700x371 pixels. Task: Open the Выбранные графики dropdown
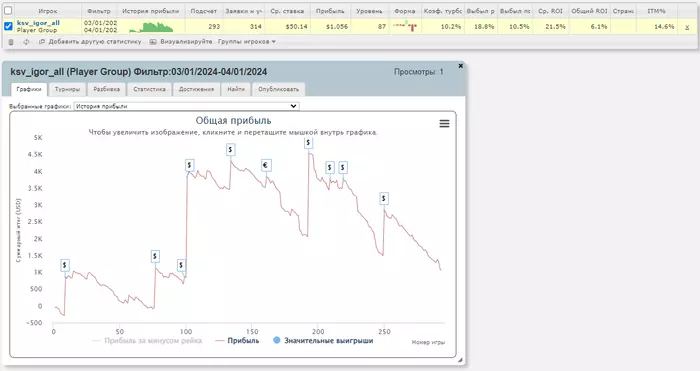(186, 106)
